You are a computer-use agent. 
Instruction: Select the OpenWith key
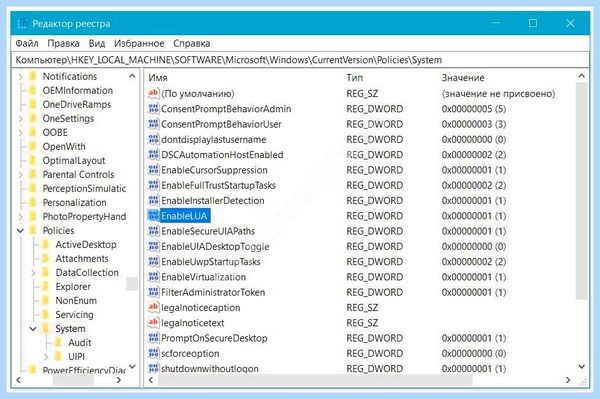pos(64,147)
